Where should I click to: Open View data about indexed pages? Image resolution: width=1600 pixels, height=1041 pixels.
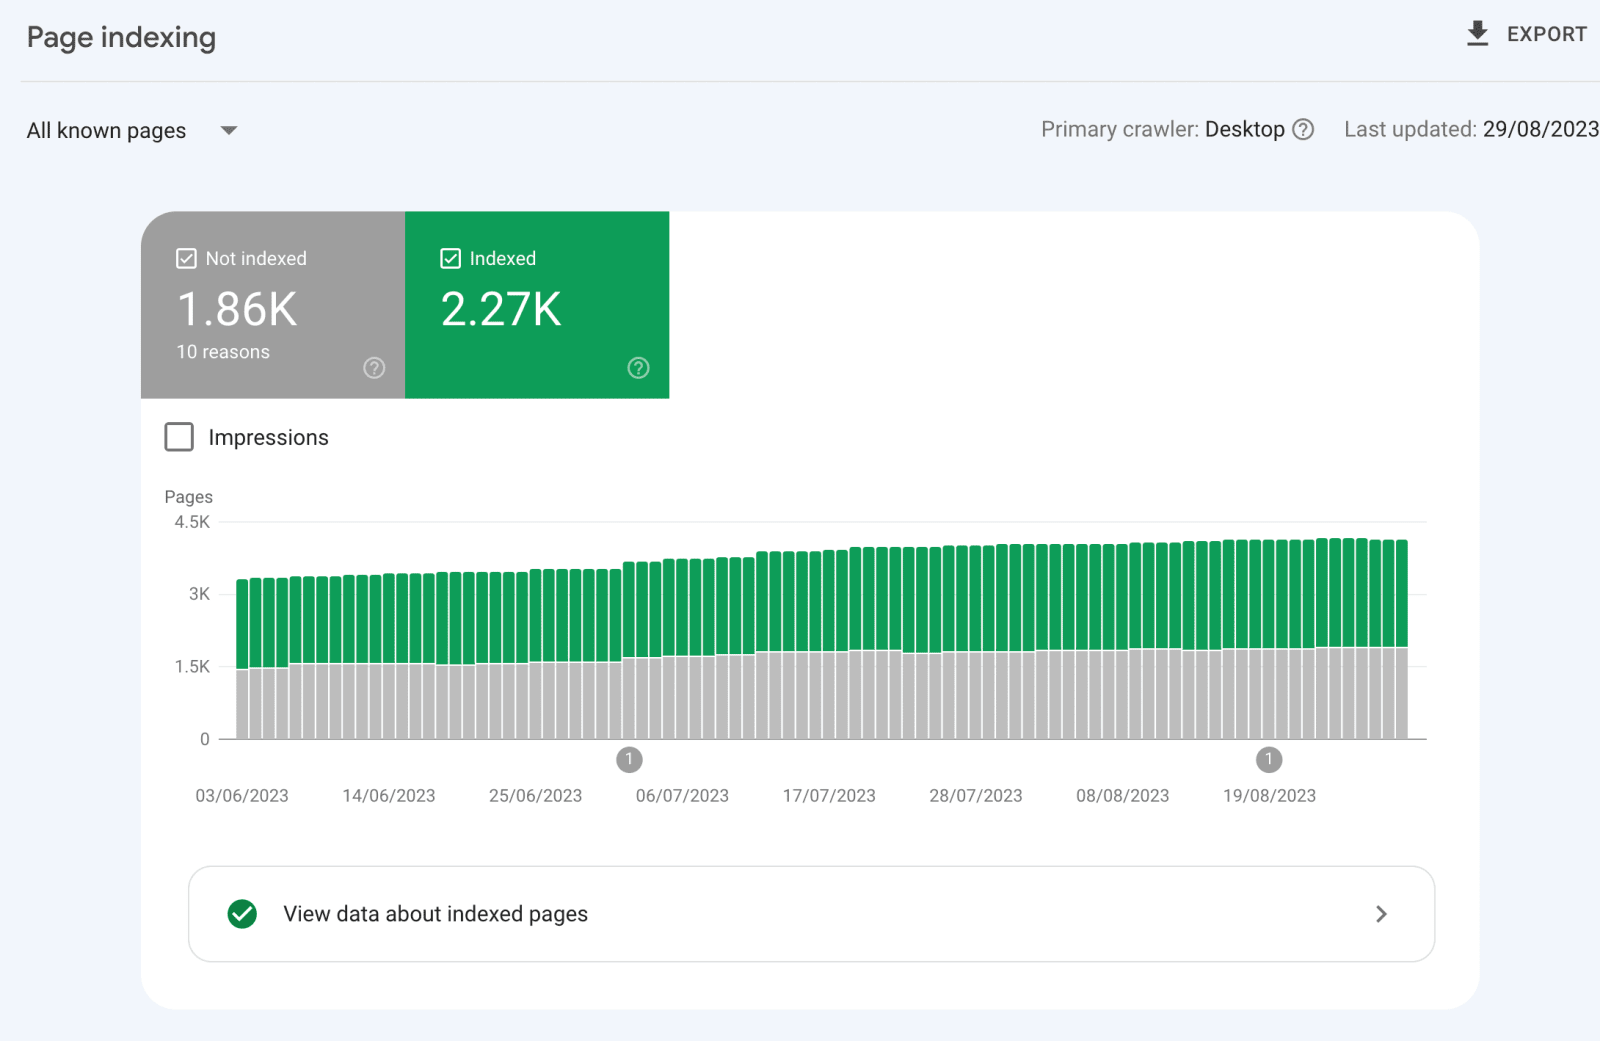pyautogui.click(x=811, y=914)
